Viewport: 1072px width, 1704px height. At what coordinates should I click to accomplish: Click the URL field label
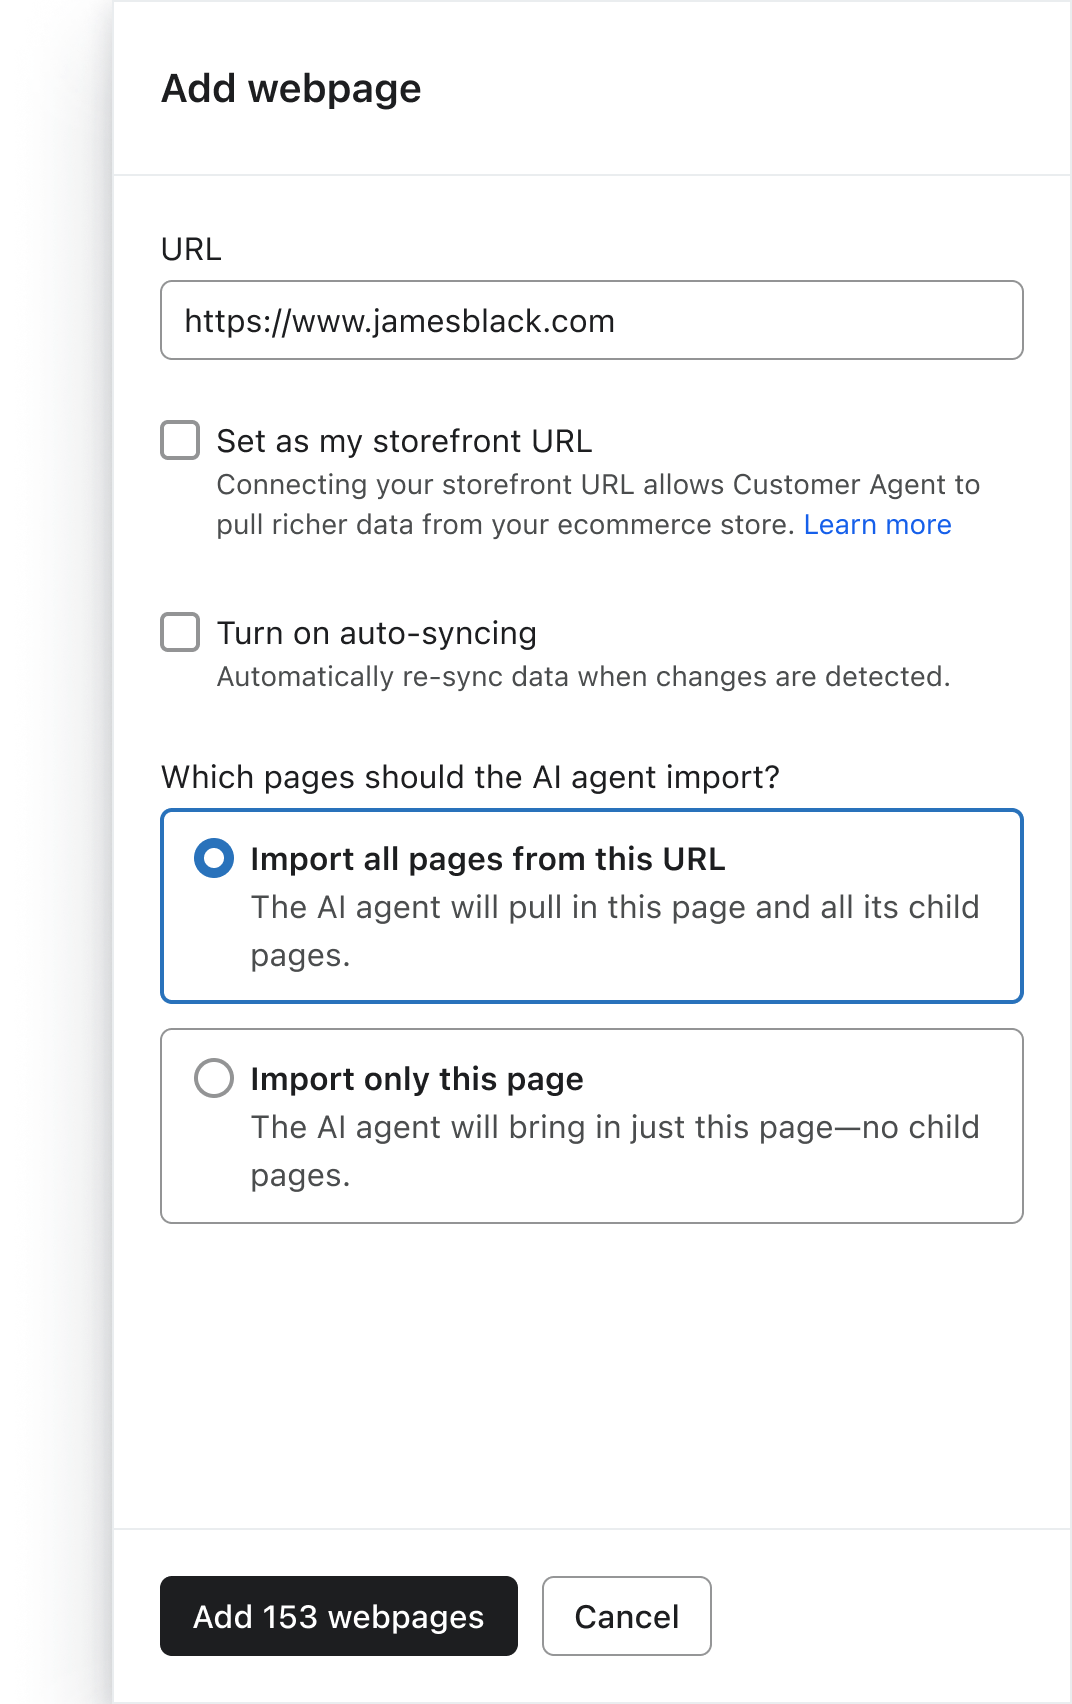[191, 249]
